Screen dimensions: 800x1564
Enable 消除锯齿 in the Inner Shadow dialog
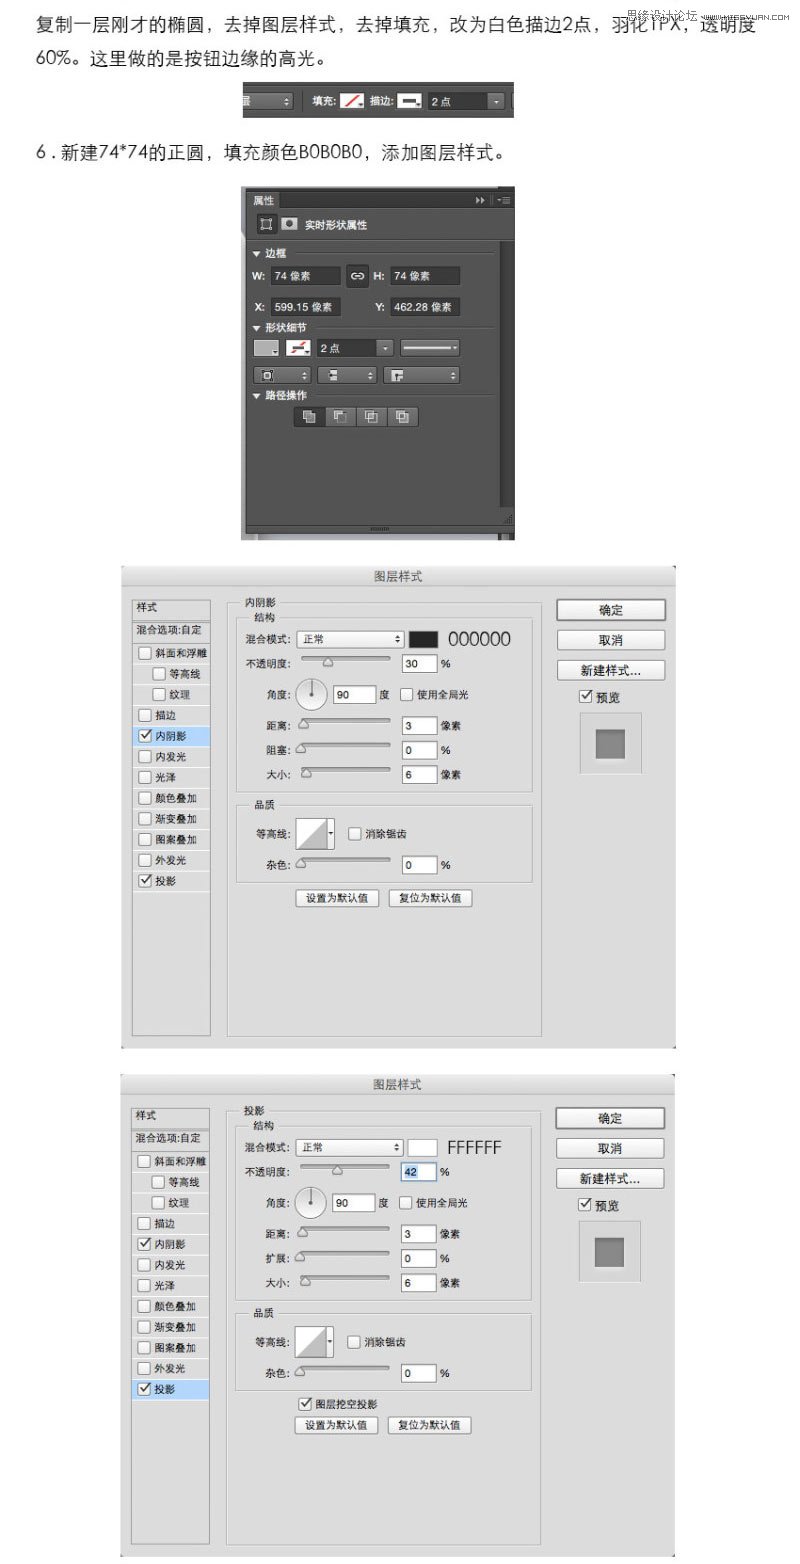point(354,833)
